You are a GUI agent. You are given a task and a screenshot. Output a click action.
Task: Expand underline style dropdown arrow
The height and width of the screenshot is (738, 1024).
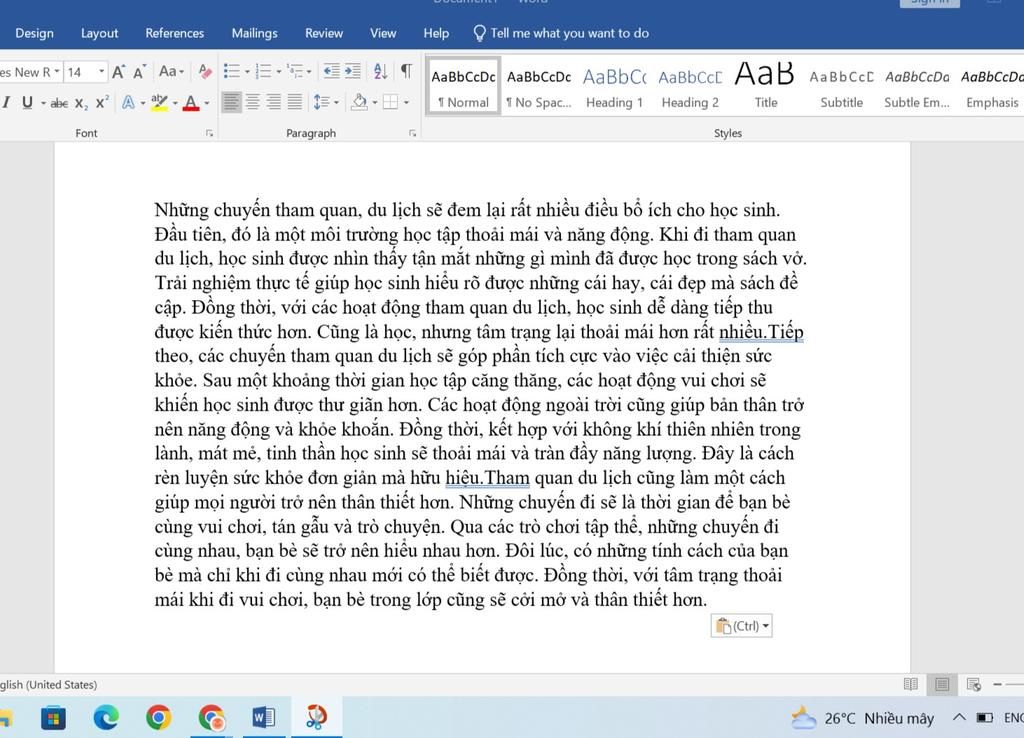pos(43,103)
